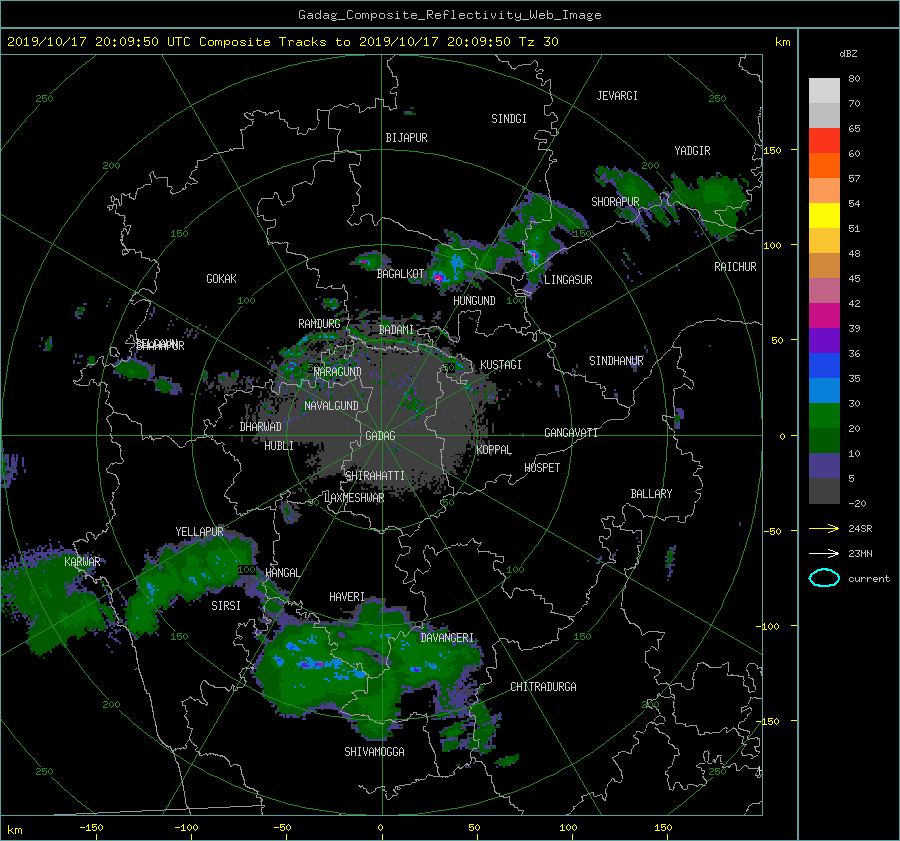The image size is (900, 841).
Task: Click the KUSTAGI city label
Action: [x=501, y=365]
